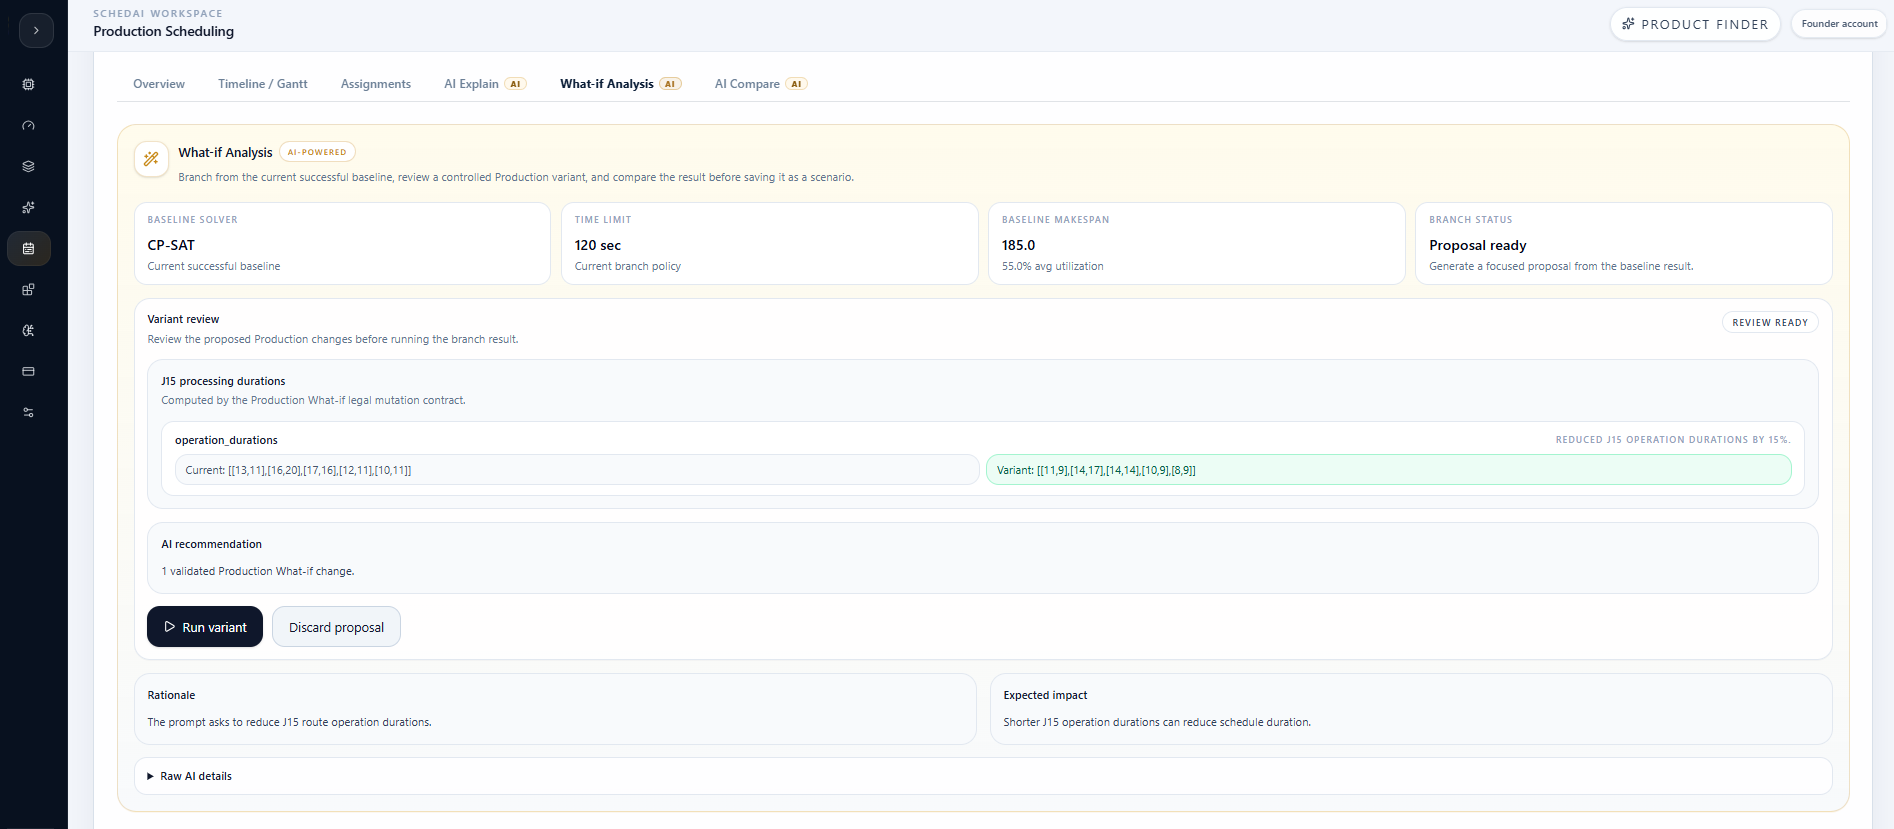Select the calendar scheduling icon in sidebar
The width and height of the screenshot is (1894, 829).
coord(28,249)
